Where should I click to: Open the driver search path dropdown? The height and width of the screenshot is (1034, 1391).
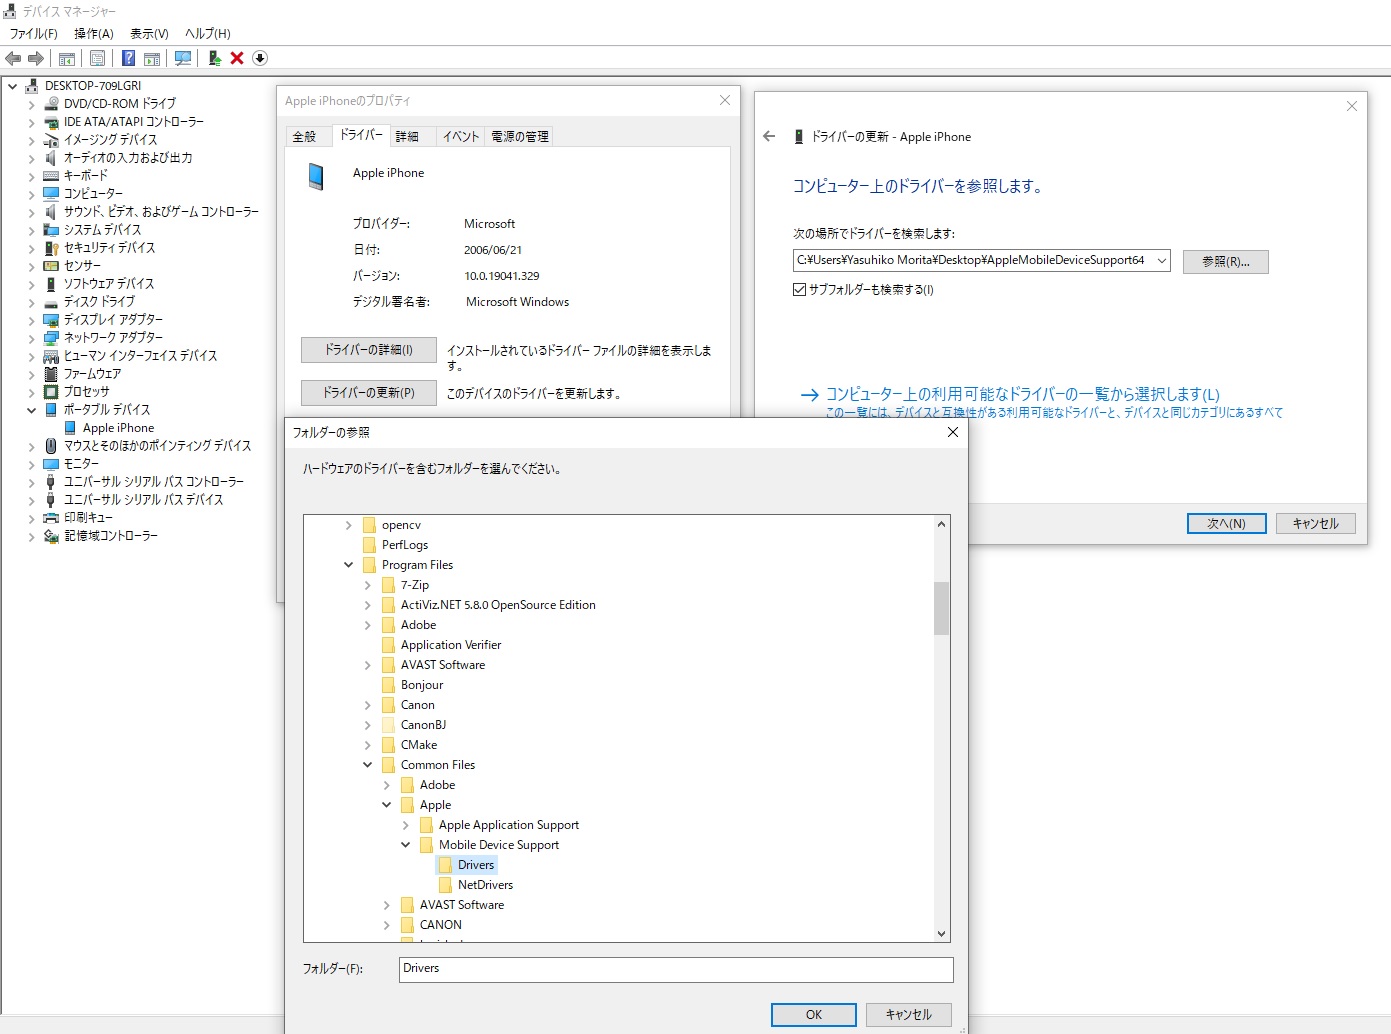coord(1161,261)
